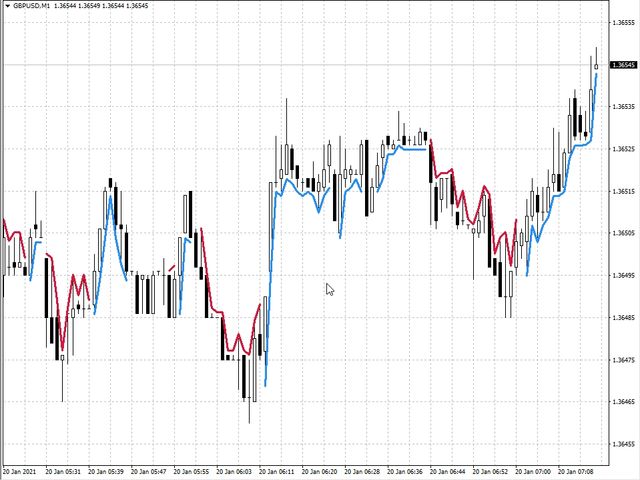Click the 20 Jan 06:11 time label

pos(276,472)
